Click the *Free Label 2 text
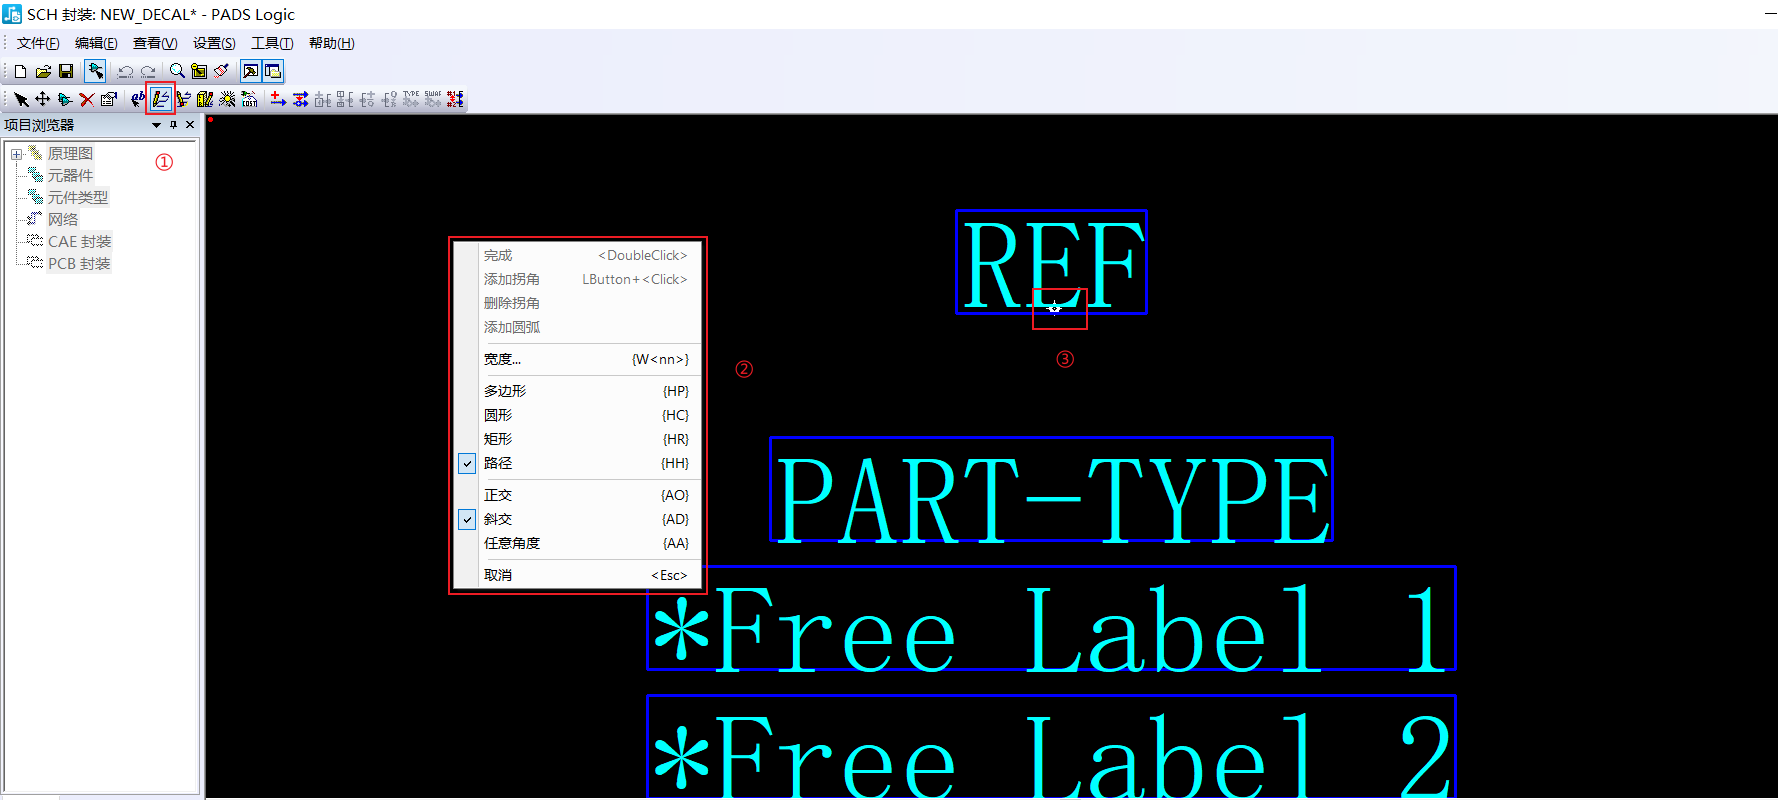This screenshot has height=800, width=1778. click(1051, 747)
